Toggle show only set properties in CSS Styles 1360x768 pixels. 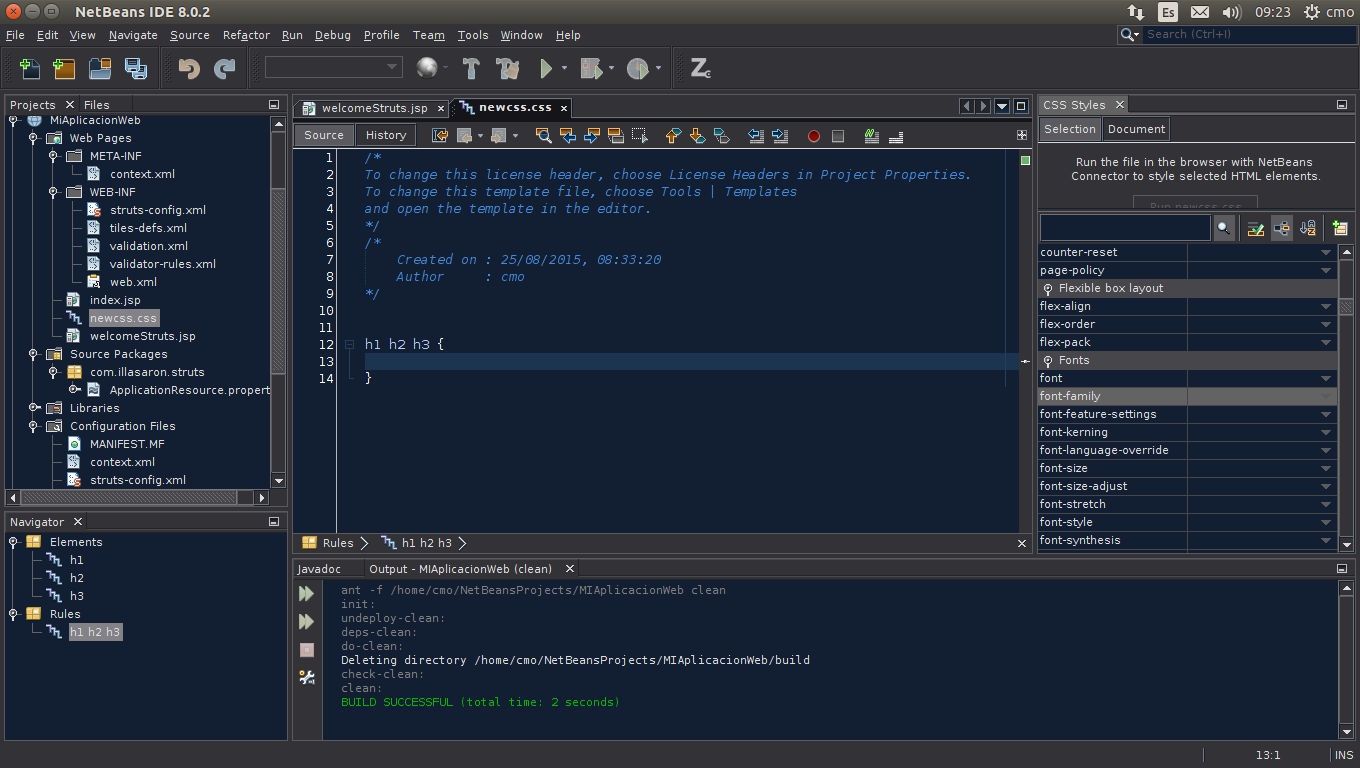1256,228
